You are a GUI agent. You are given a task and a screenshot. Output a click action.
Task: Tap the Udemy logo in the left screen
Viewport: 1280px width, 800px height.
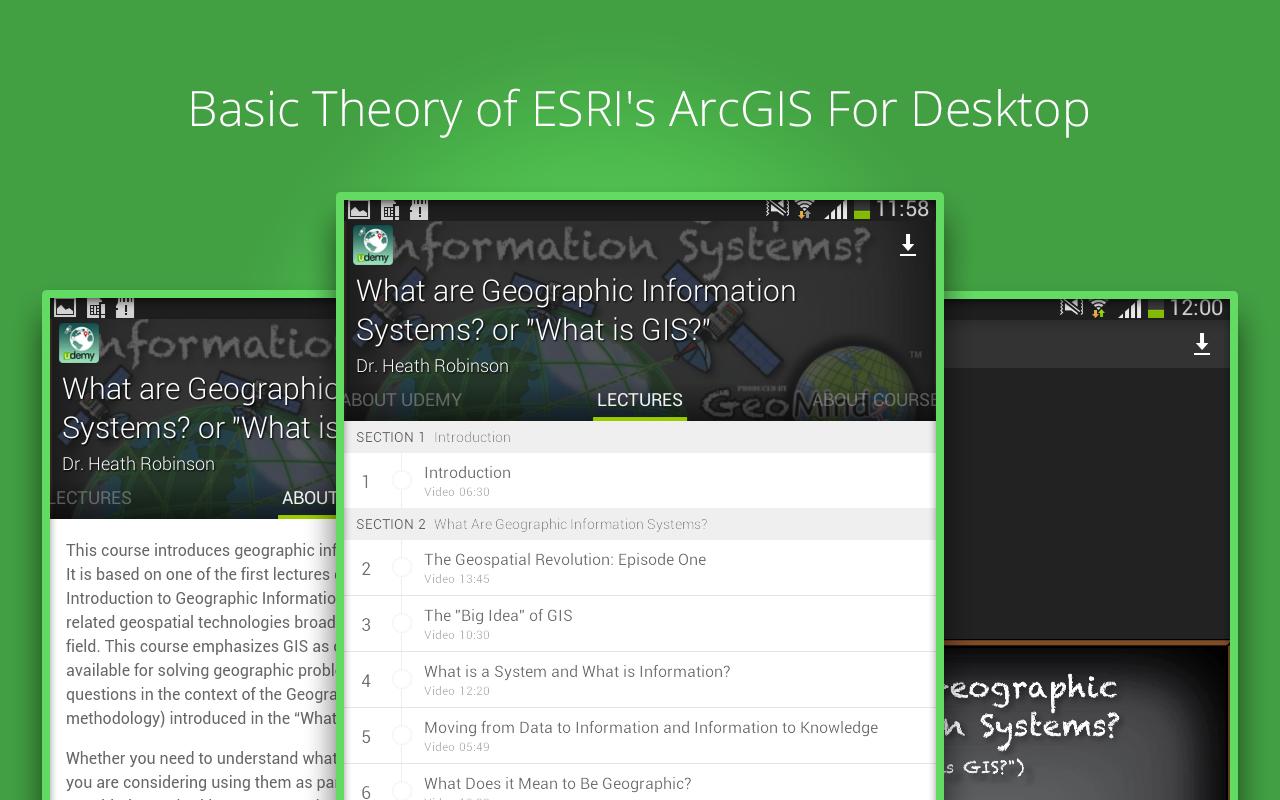(x=79, y=343)
